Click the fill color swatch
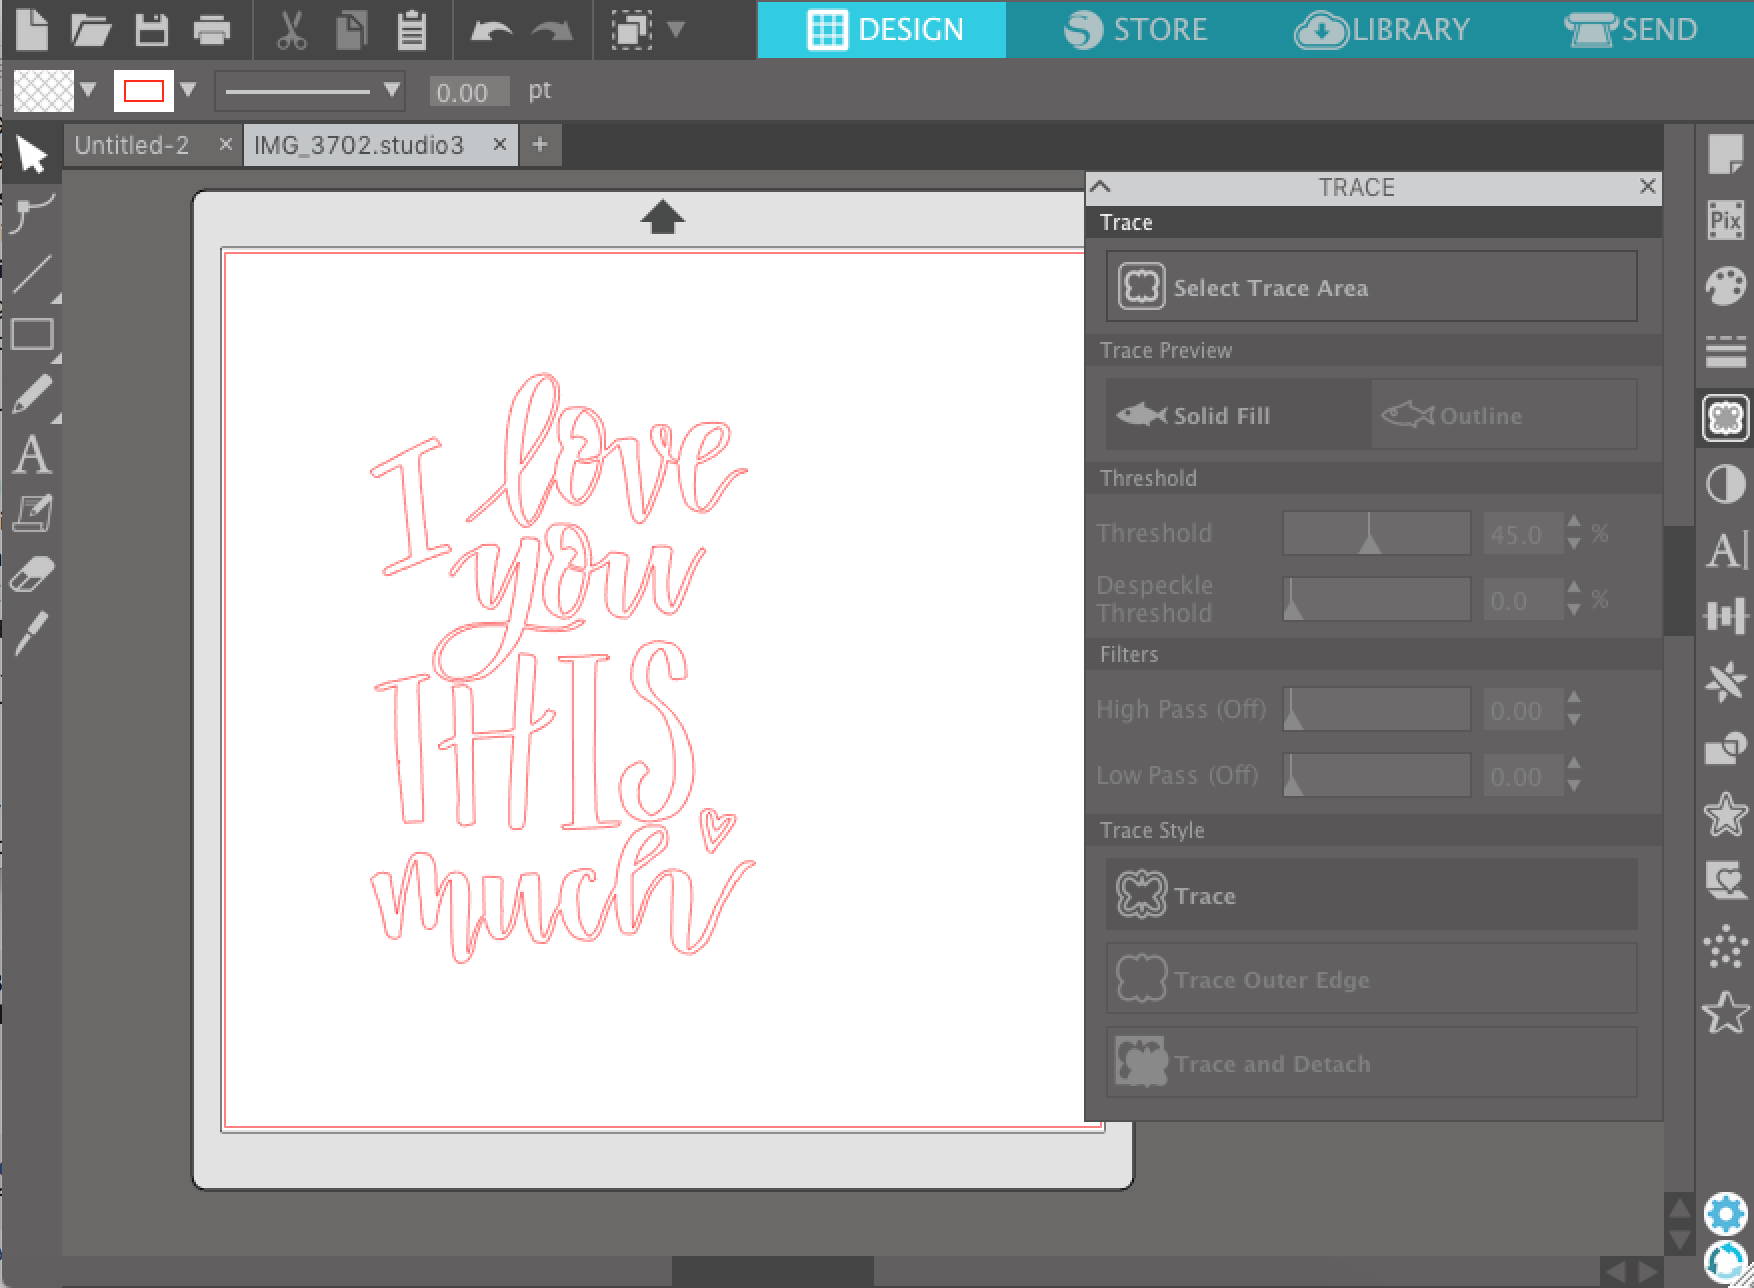Screen dimensions: 1754x1288 click(x=43, y=91)
